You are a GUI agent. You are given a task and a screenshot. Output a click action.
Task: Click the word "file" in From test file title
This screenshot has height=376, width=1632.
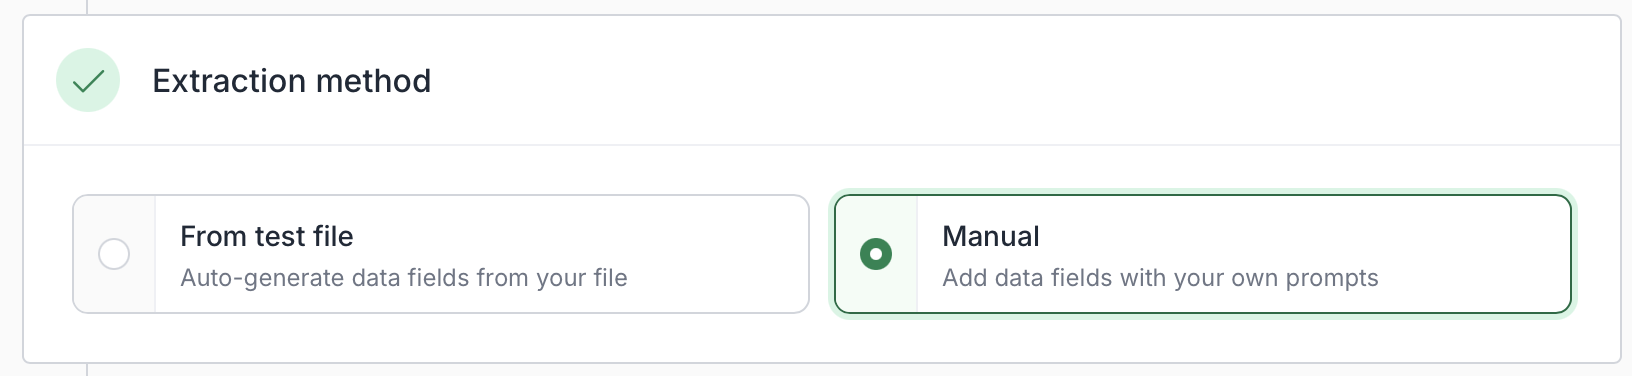pos(333,236)
